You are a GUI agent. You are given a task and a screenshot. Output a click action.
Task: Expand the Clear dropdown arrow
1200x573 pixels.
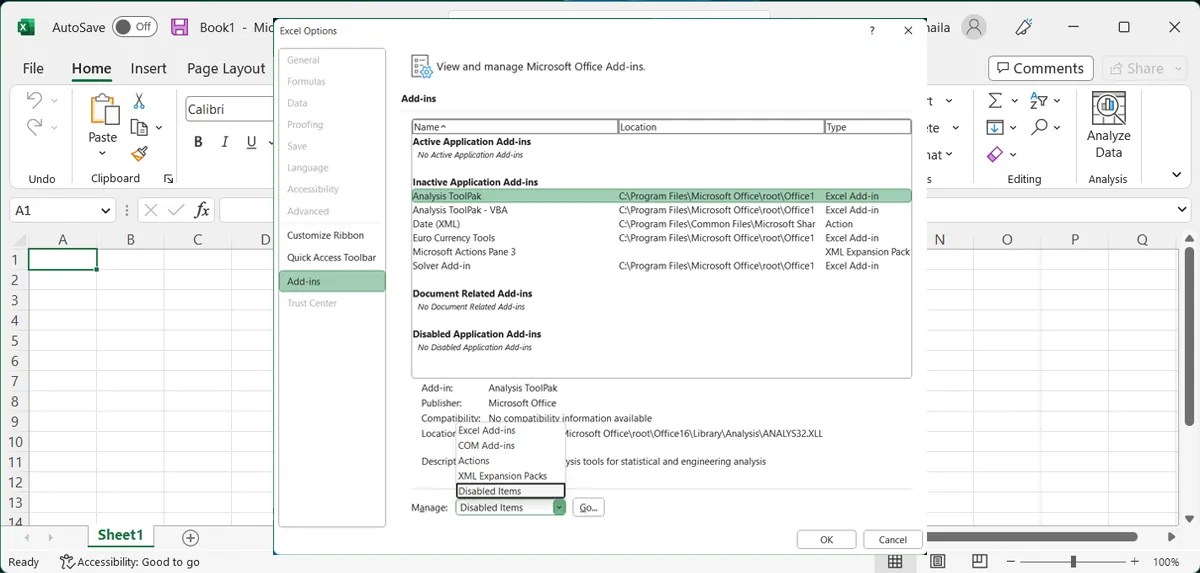tap(1013, 155)
